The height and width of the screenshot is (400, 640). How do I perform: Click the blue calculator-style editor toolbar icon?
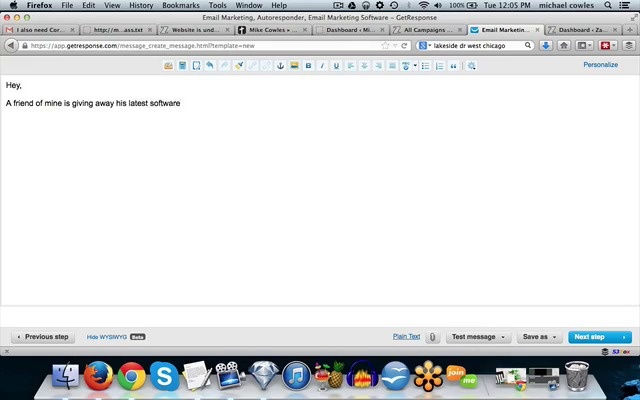click(x=182, y=66)
